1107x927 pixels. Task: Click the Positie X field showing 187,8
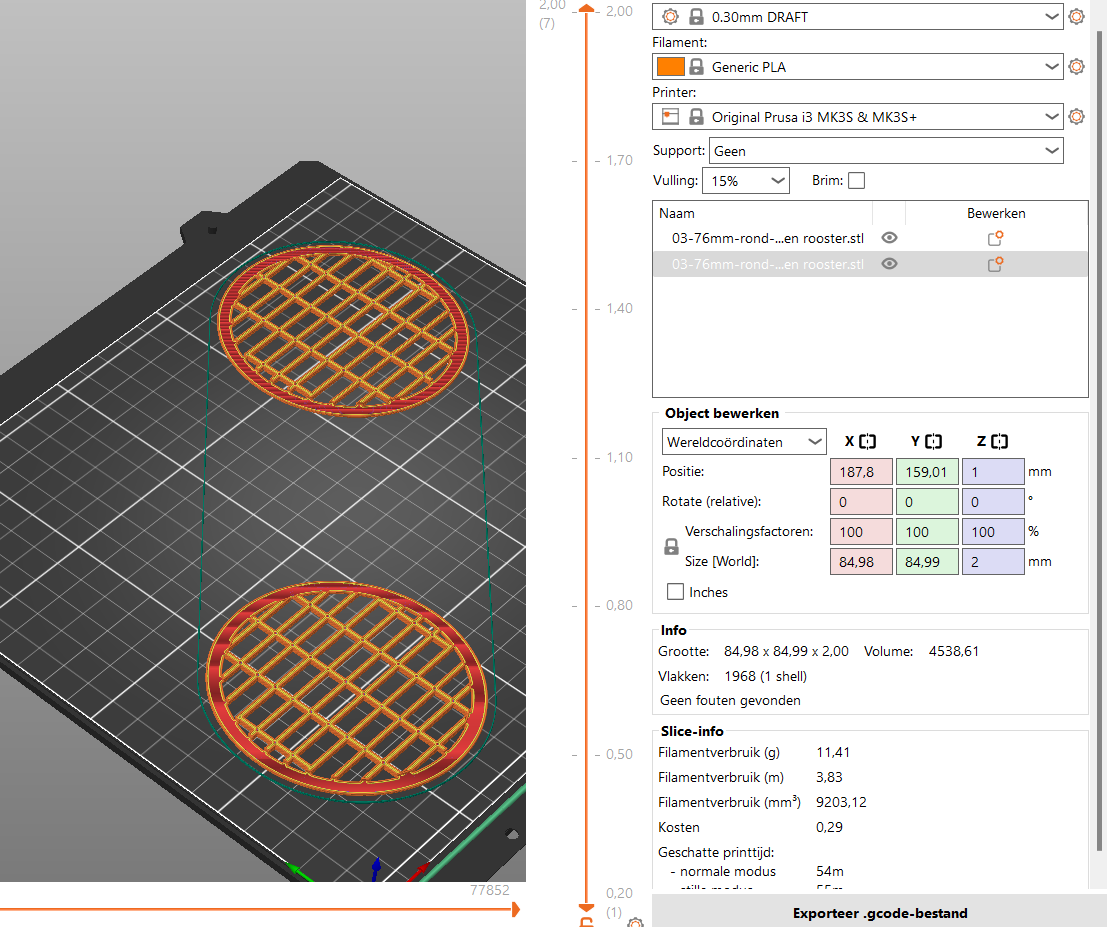(860, 472)
